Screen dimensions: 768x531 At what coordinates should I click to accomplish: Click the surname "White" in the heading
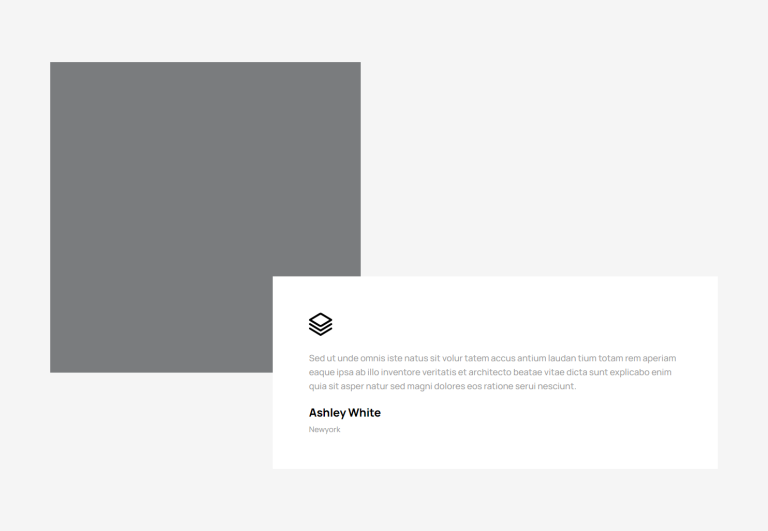coord(364,413)
